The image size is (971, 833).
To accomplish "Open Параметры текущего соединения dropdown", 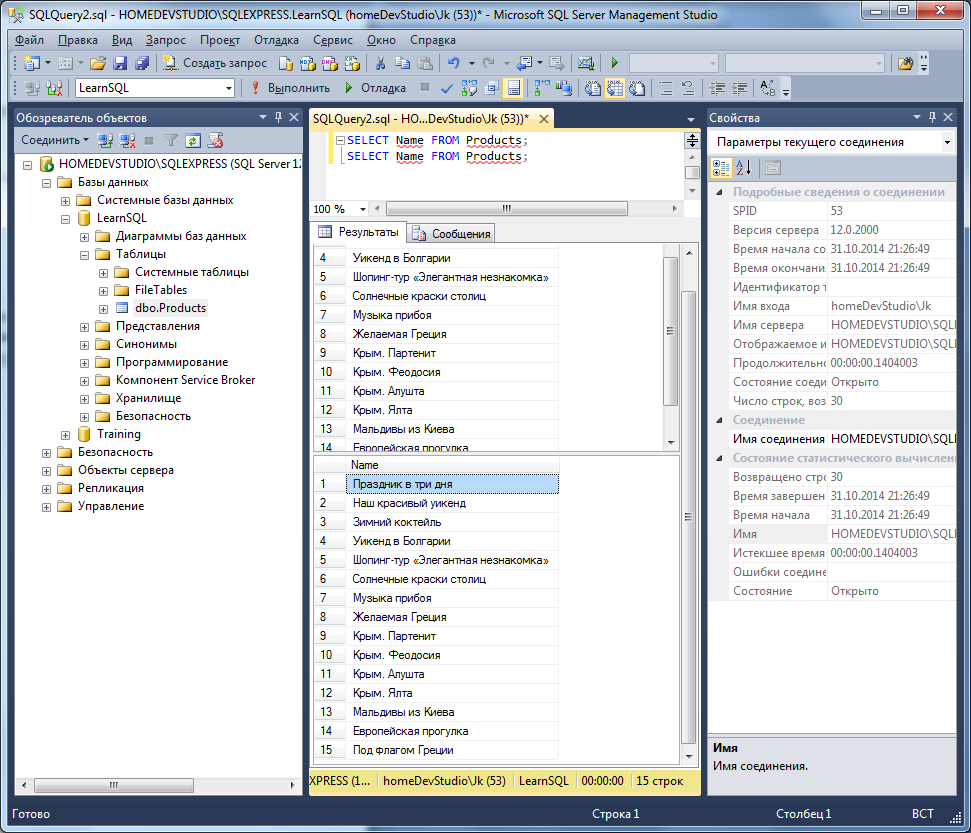I will point(947,142).
